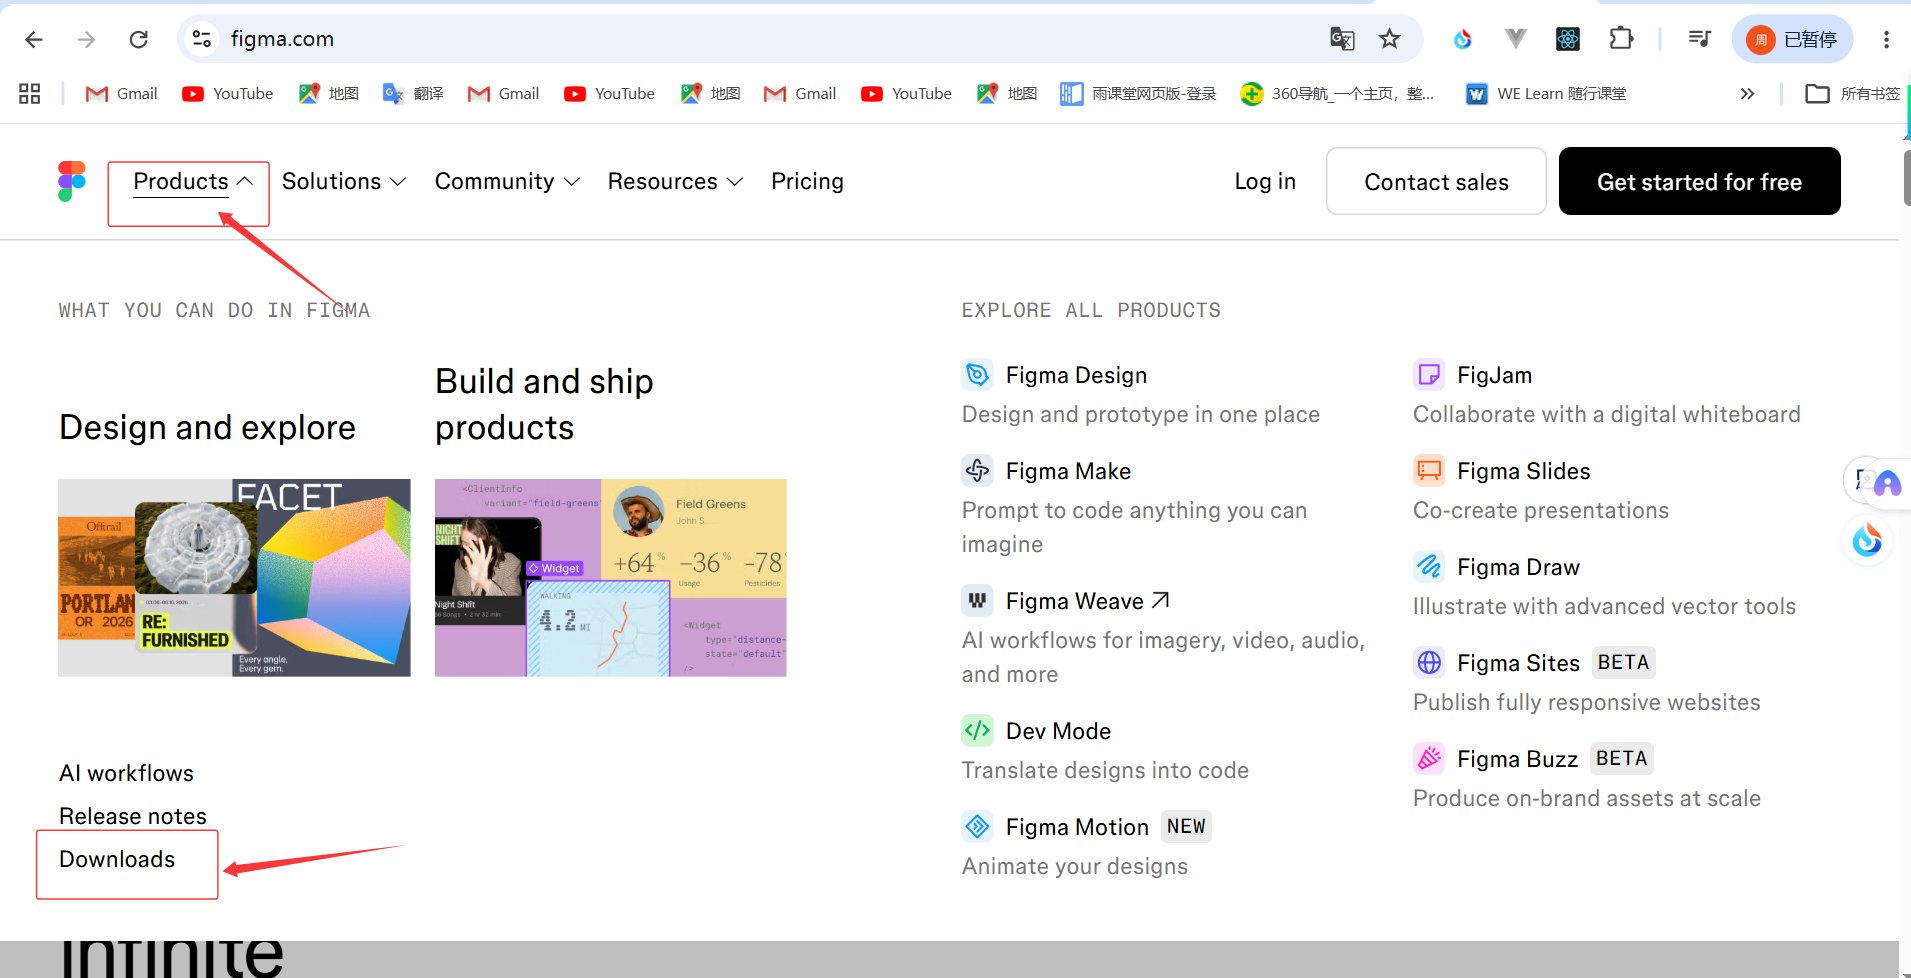The width and height of the screenshot is (1911, 978).
Task: Open the Downloads link
Action: point(117,859)
